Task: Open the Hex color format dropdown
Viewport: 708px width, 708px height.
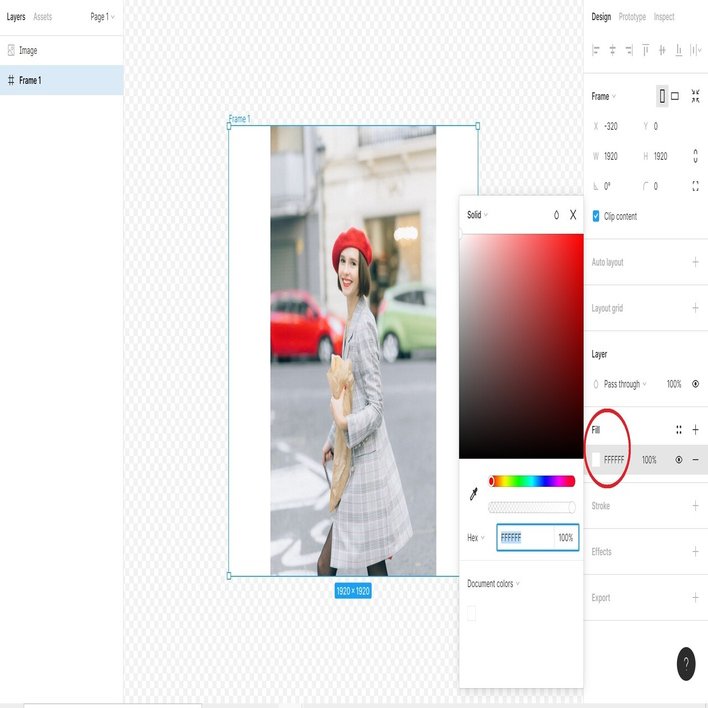Action: pyautogui.click(x=475, y=538)
